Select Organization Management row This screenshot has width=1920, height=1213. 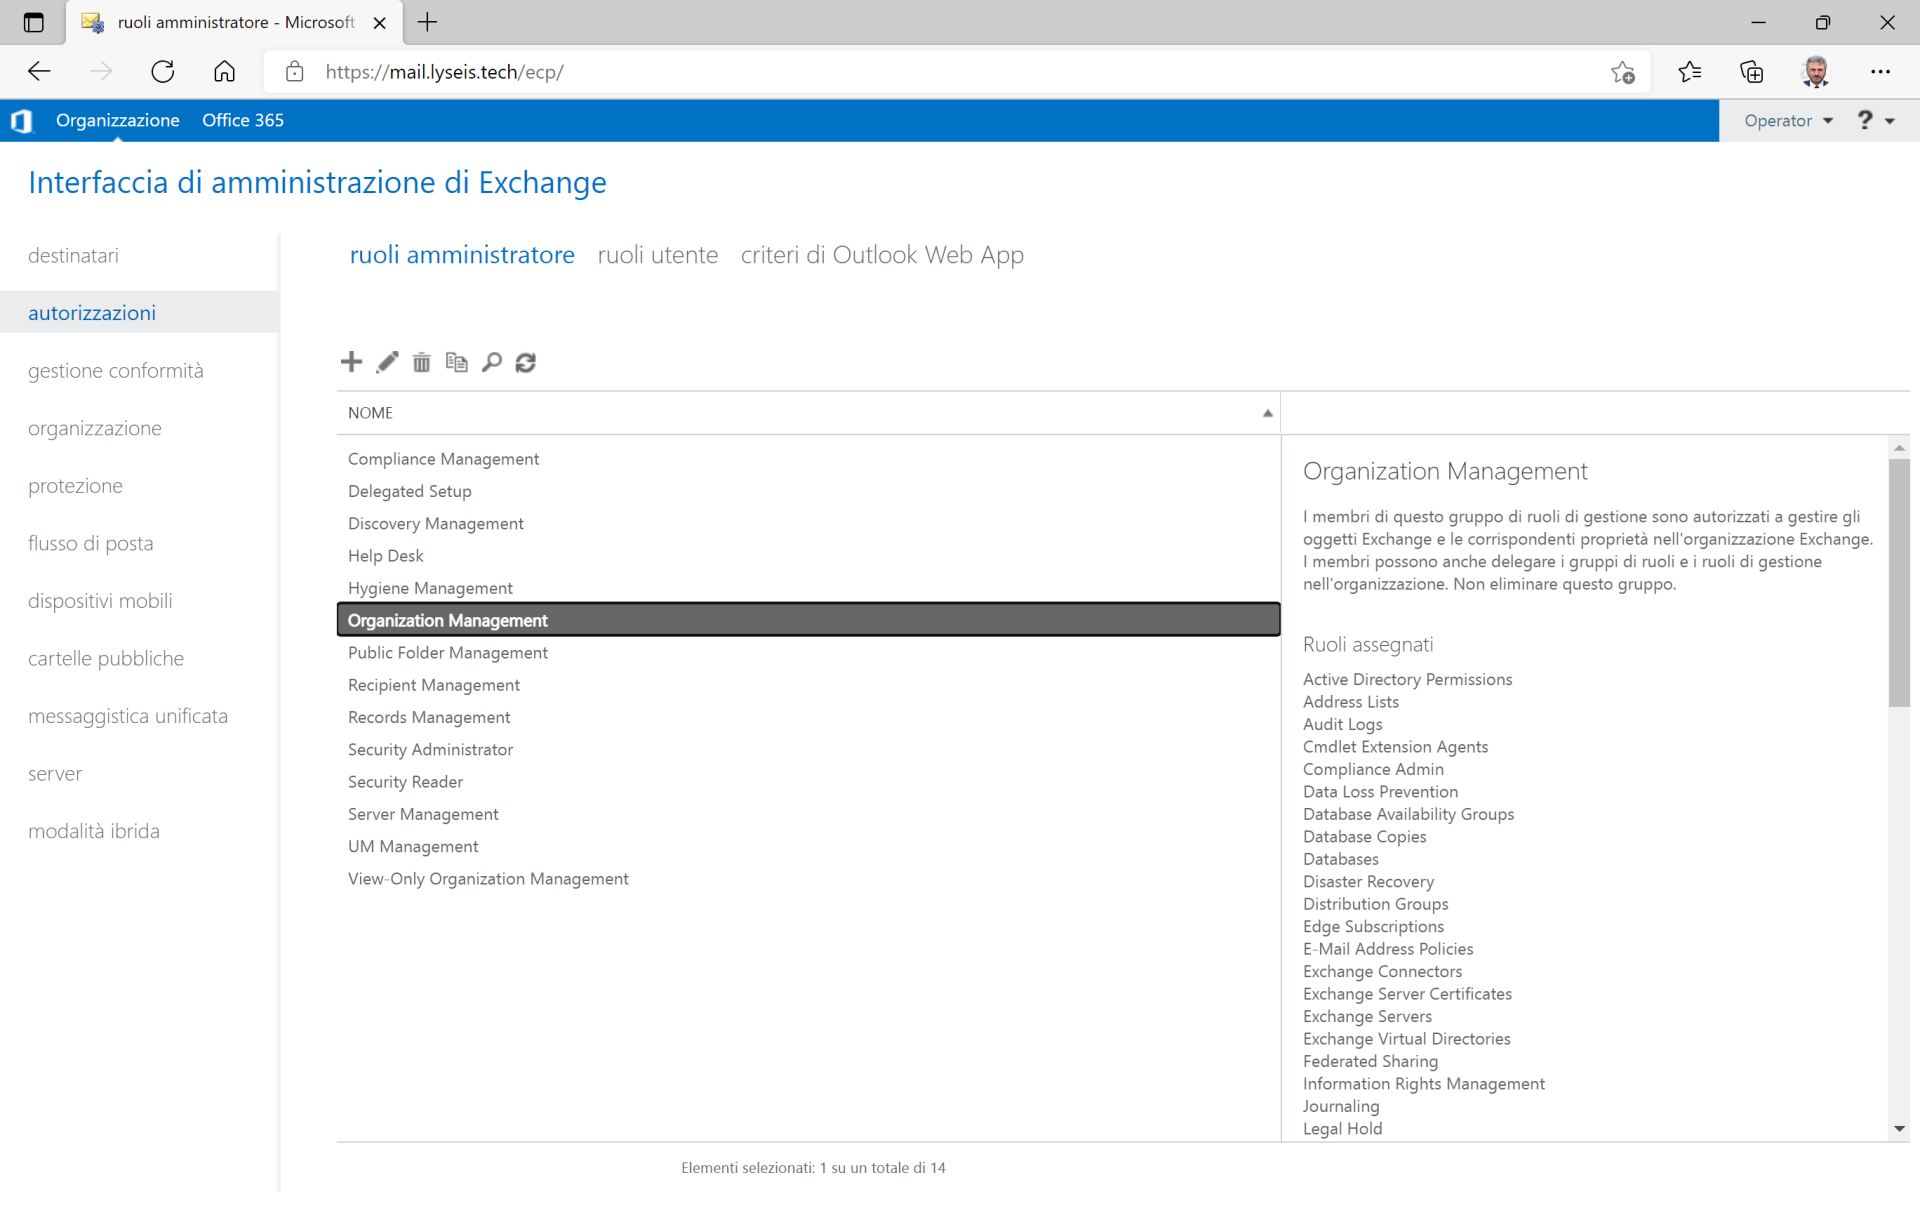tap(808, 620)
